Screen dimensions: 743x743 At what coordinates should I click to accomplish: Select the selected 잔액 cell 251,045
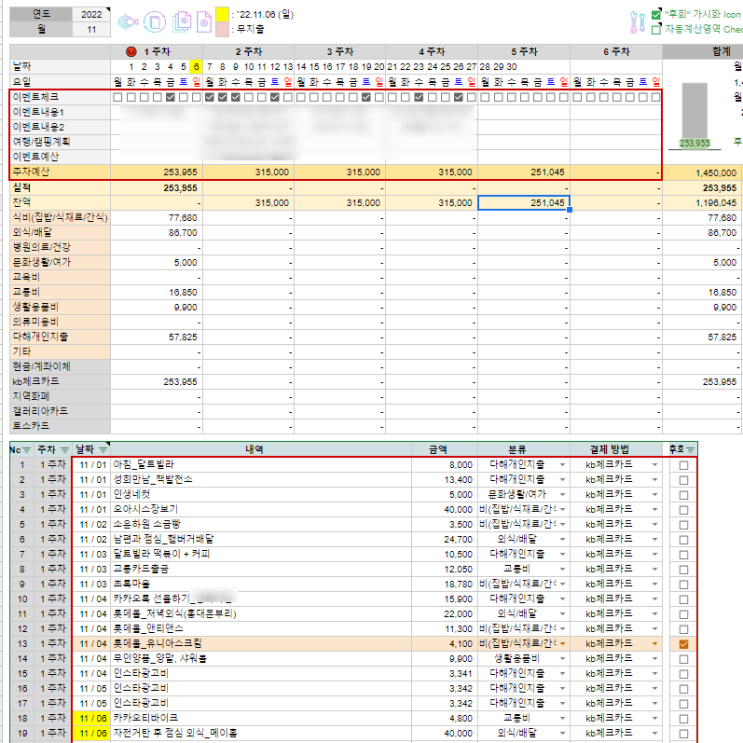(x=524, y=203)
